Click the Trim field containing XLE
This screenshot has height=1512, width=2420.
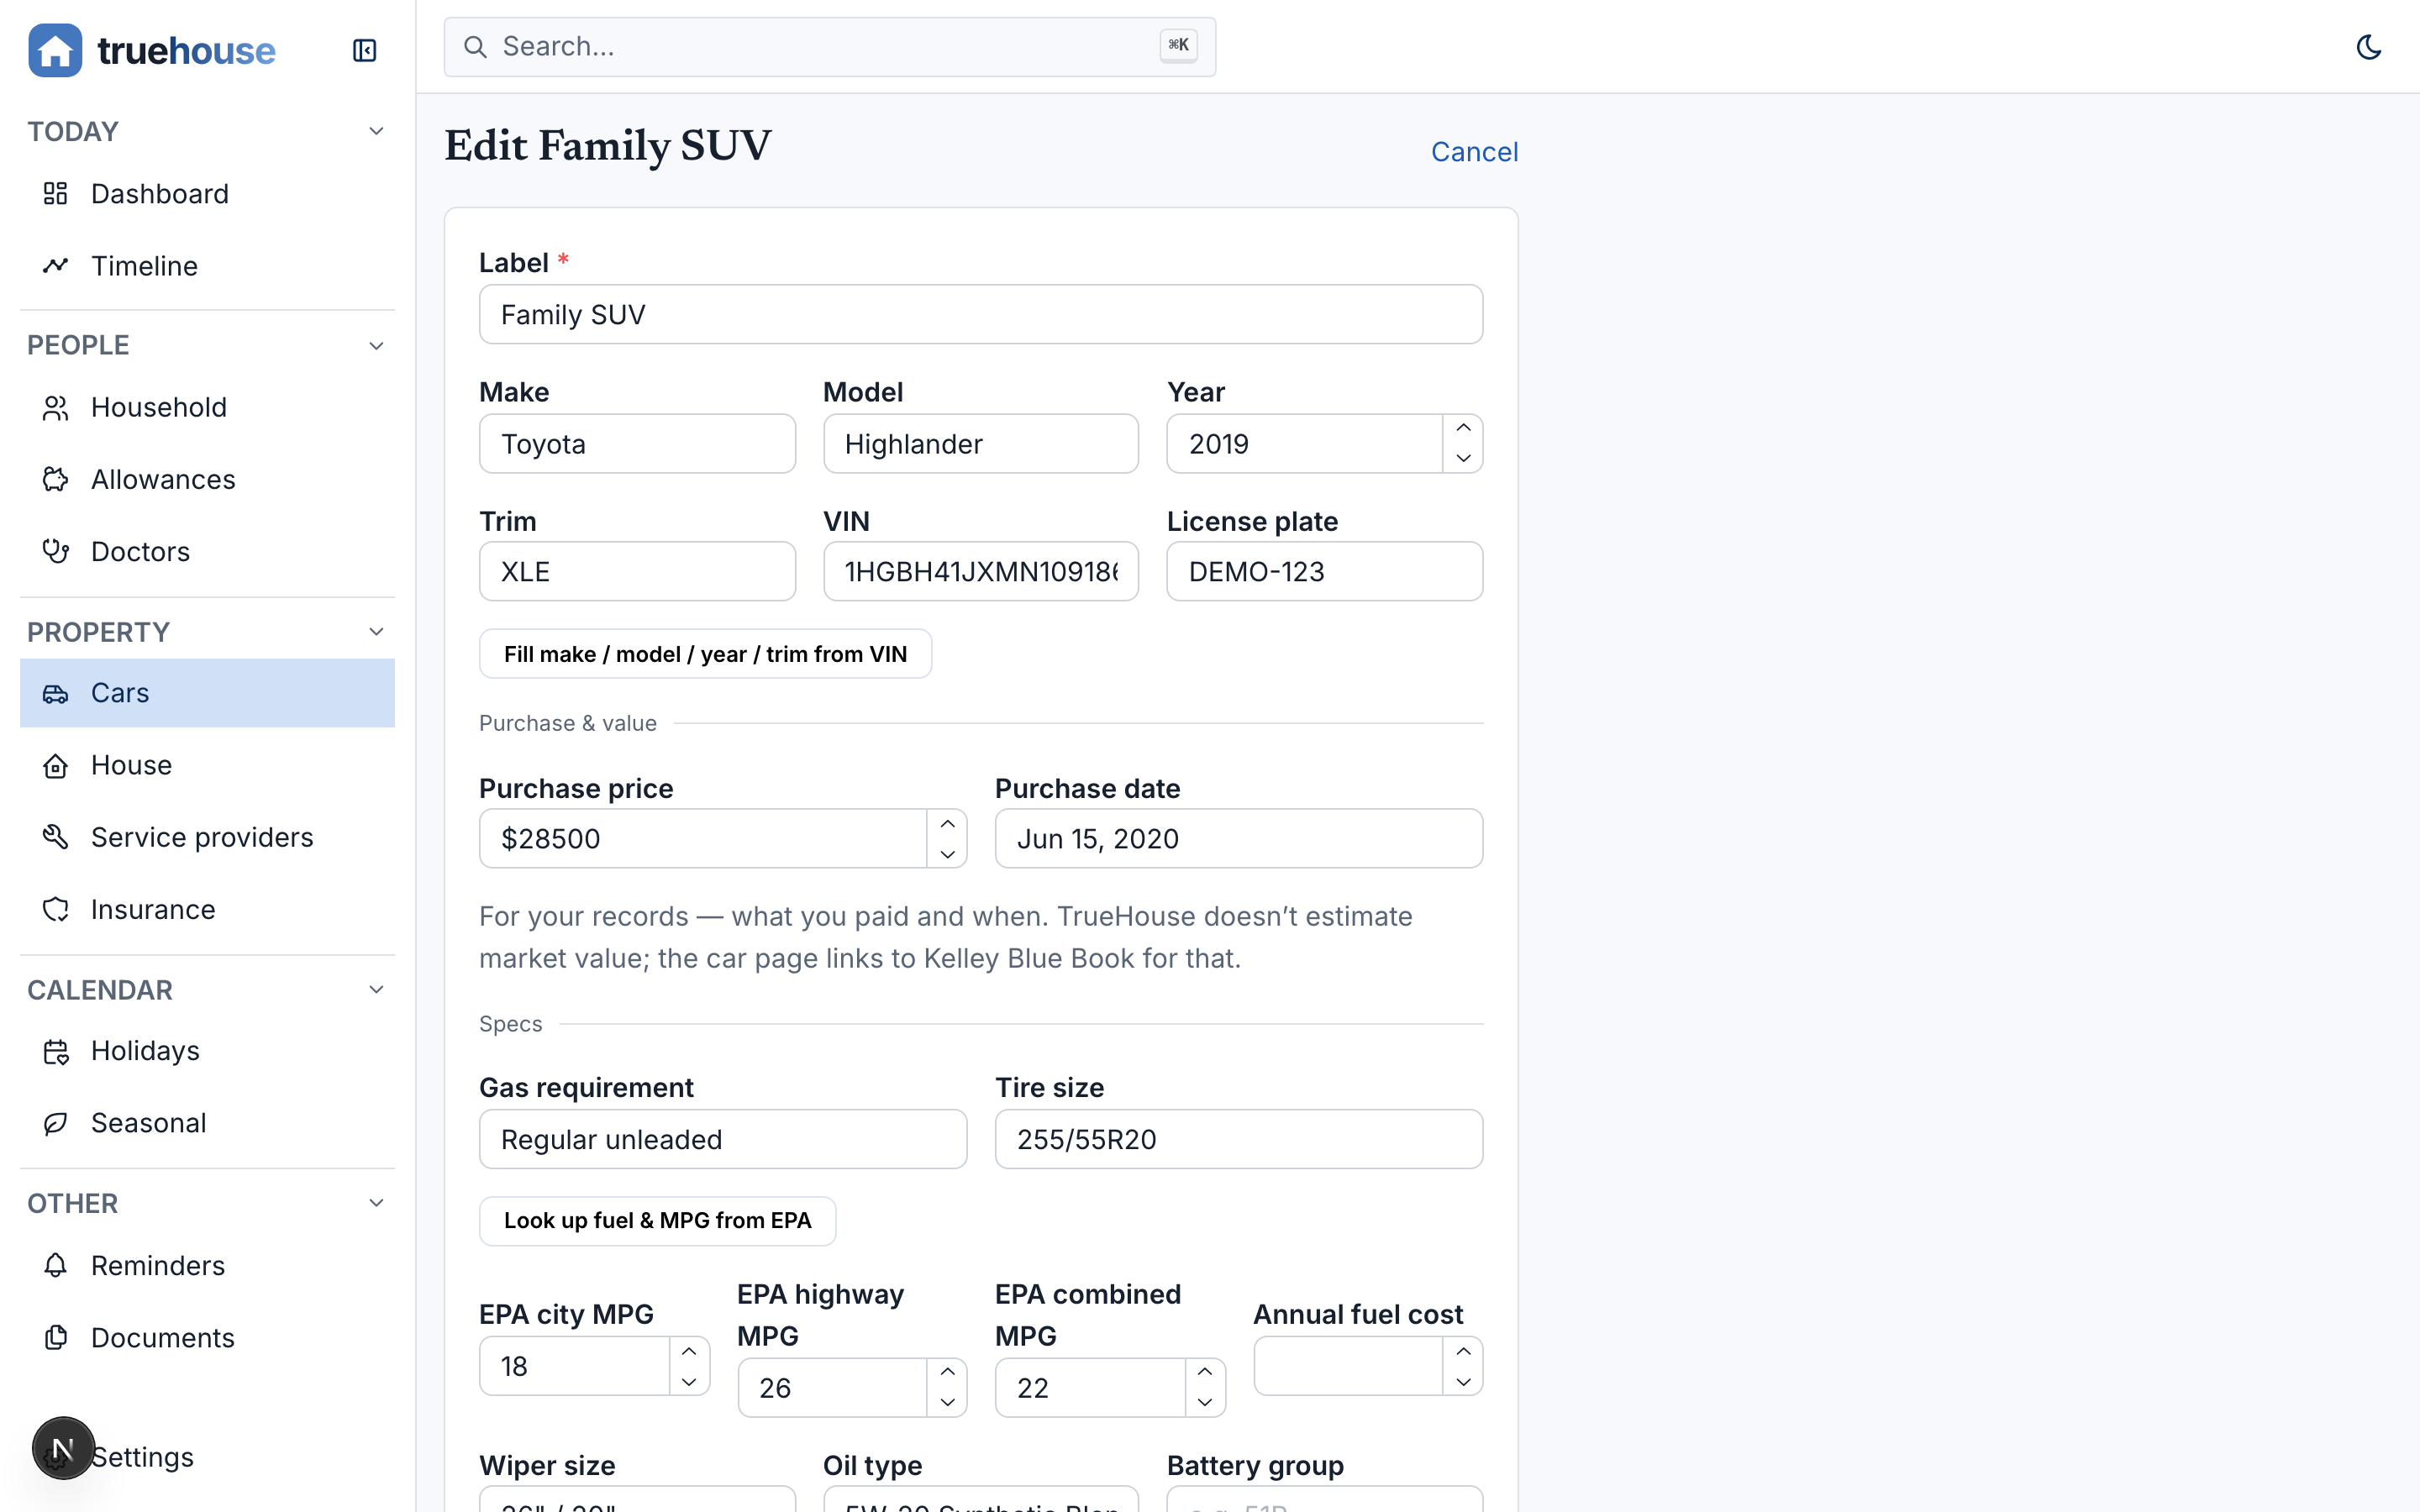(637, 572)
